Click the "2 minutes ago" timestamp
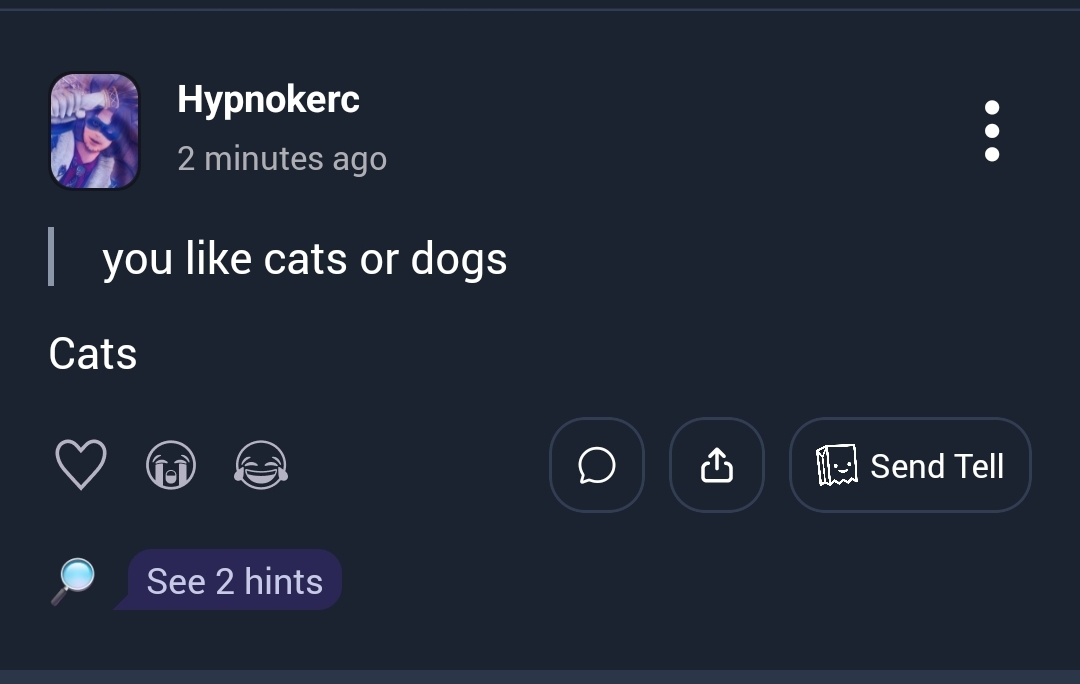This screenshot has height=684, width=1080. 282,159
